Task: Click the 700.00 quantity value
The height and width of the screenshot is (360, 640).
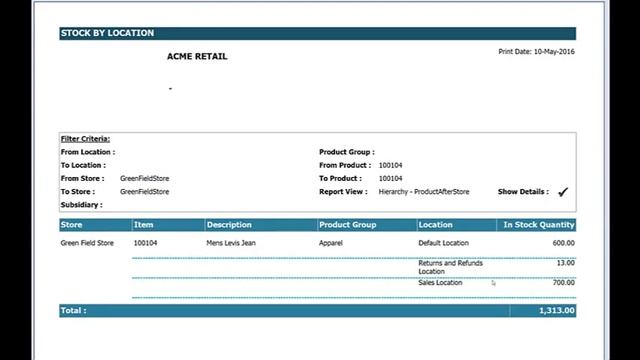Action: click(x=564, y=282)
